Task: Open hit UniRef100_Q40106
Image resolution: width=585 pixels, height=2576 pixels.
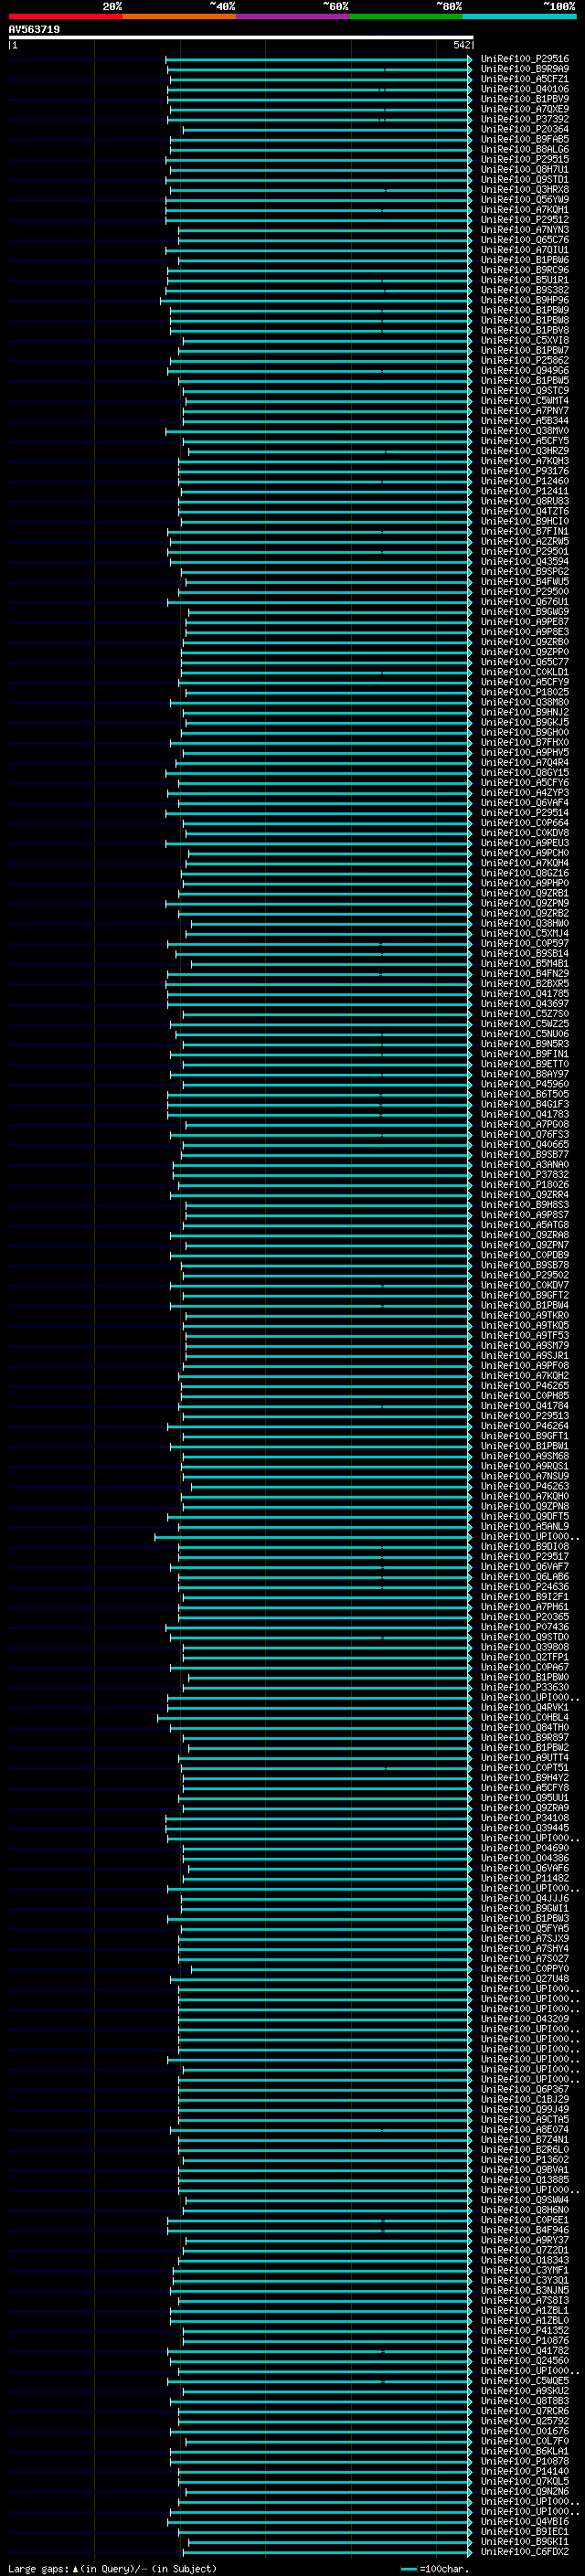Action: 525,89
